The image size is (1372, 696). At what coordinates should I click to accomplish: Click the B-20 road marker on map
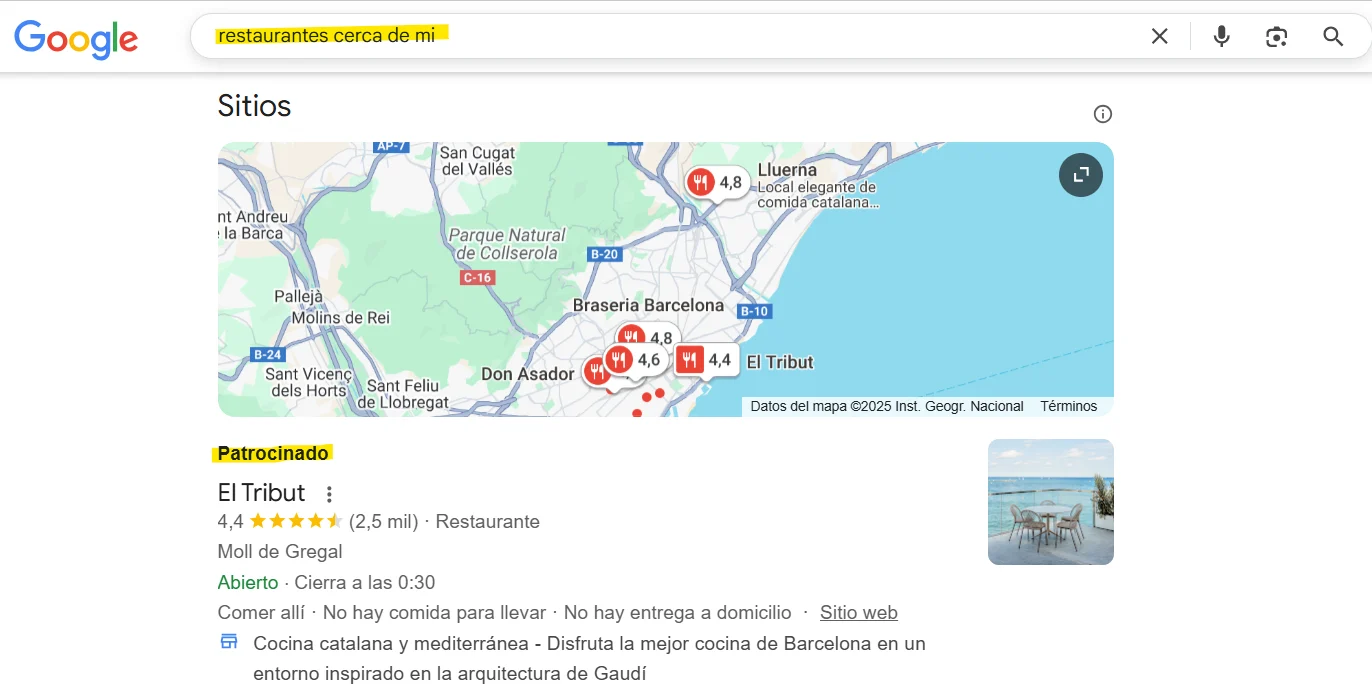[x=605, y=254]
